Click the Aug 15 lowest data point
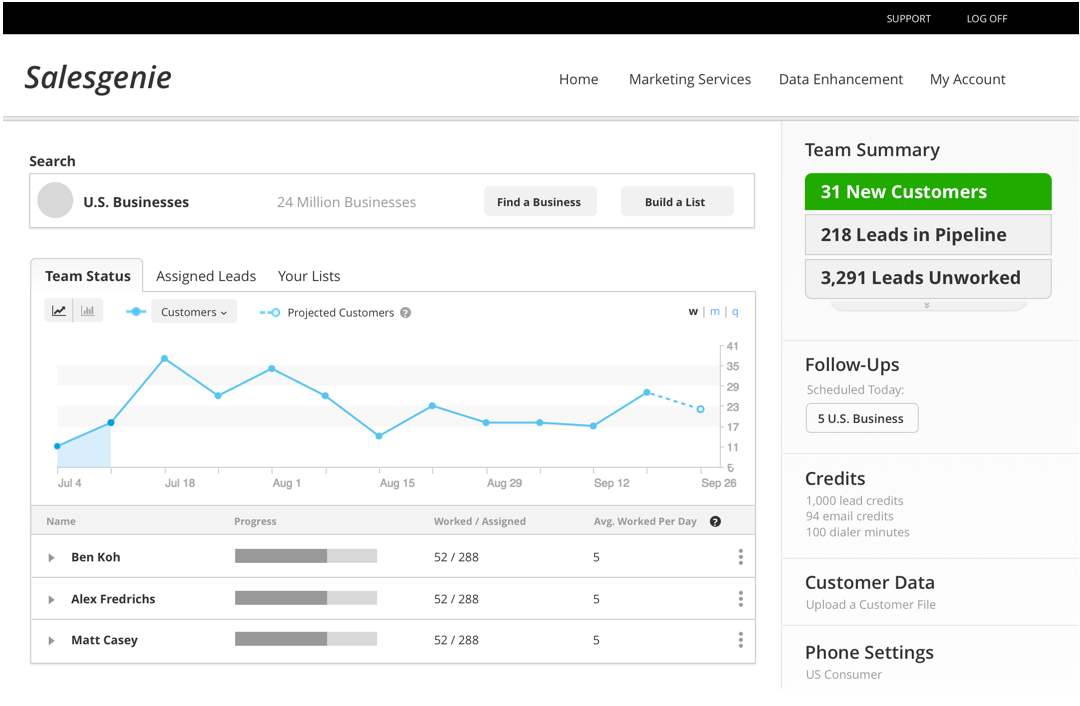 click(379, 436)
